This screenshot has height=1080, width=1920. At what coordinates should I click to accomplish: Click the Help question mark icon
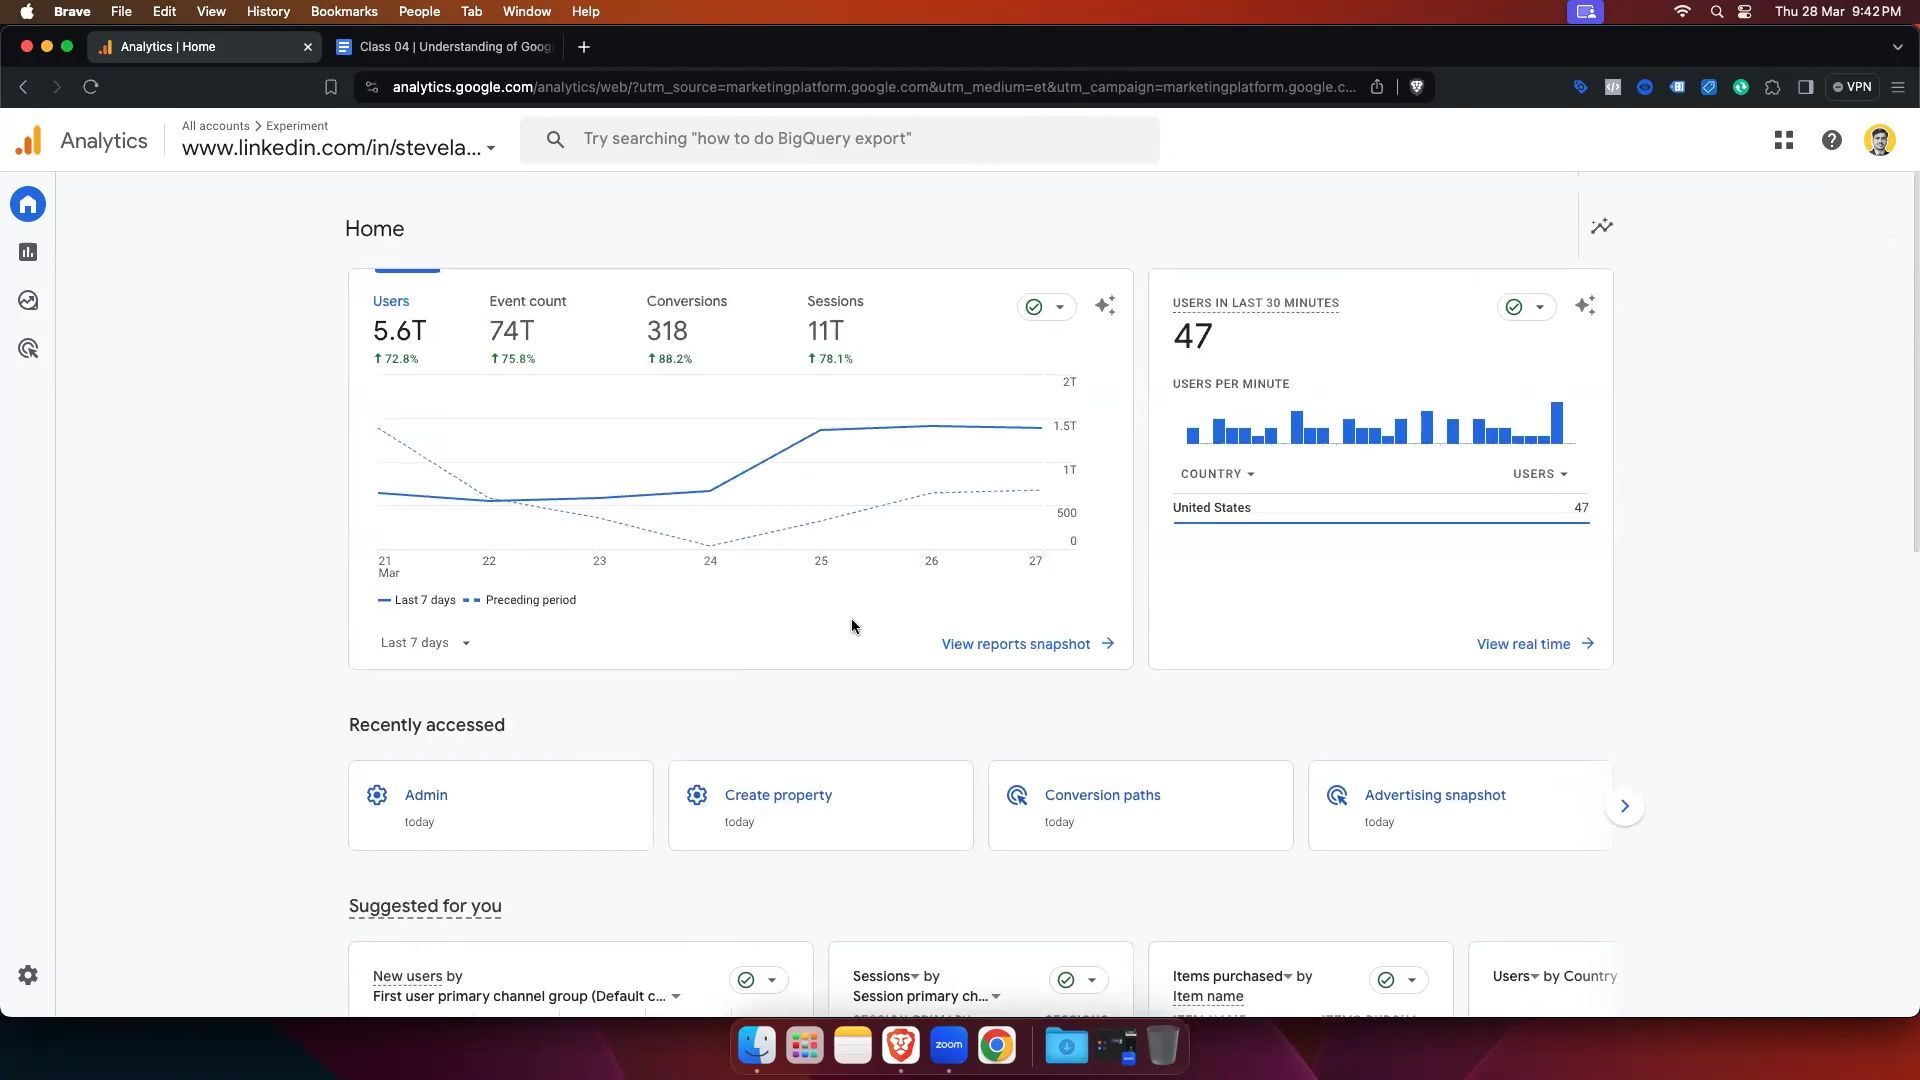tap(1831, 141)
